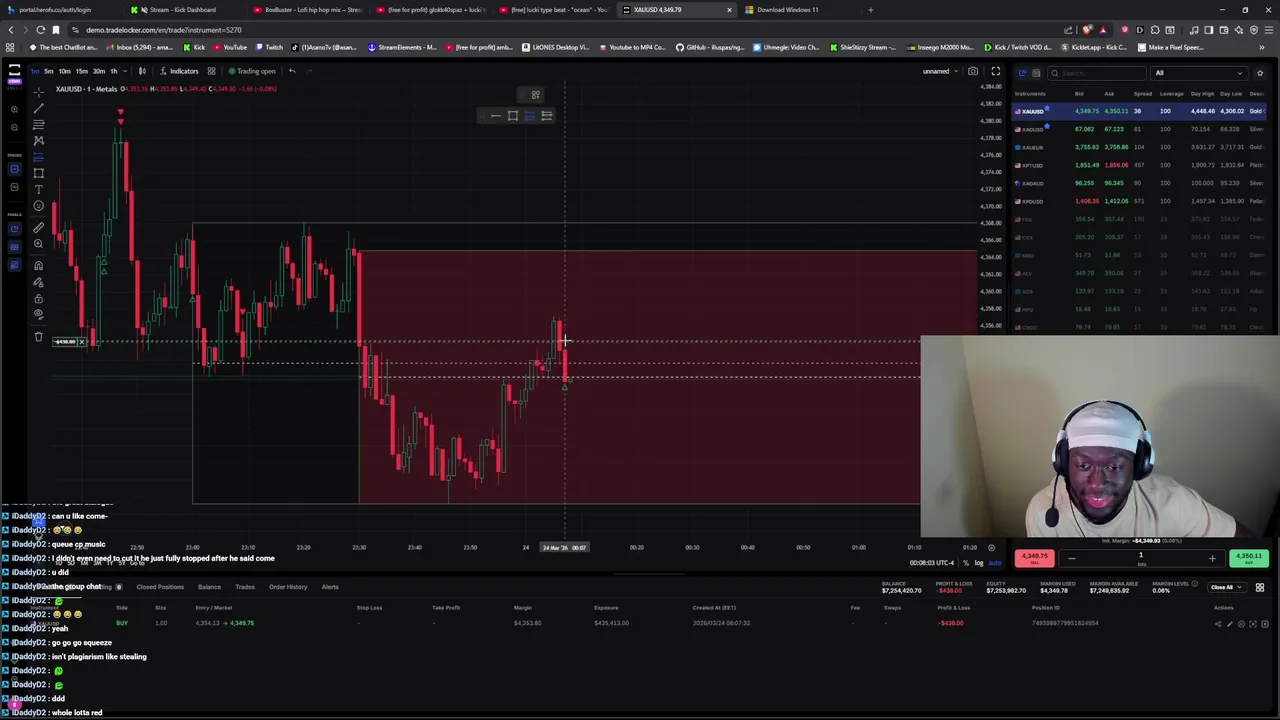Screen dimensions: 1280x720
Task: Expand the timeframe dropdown arrow
Action: coord(125,71)
